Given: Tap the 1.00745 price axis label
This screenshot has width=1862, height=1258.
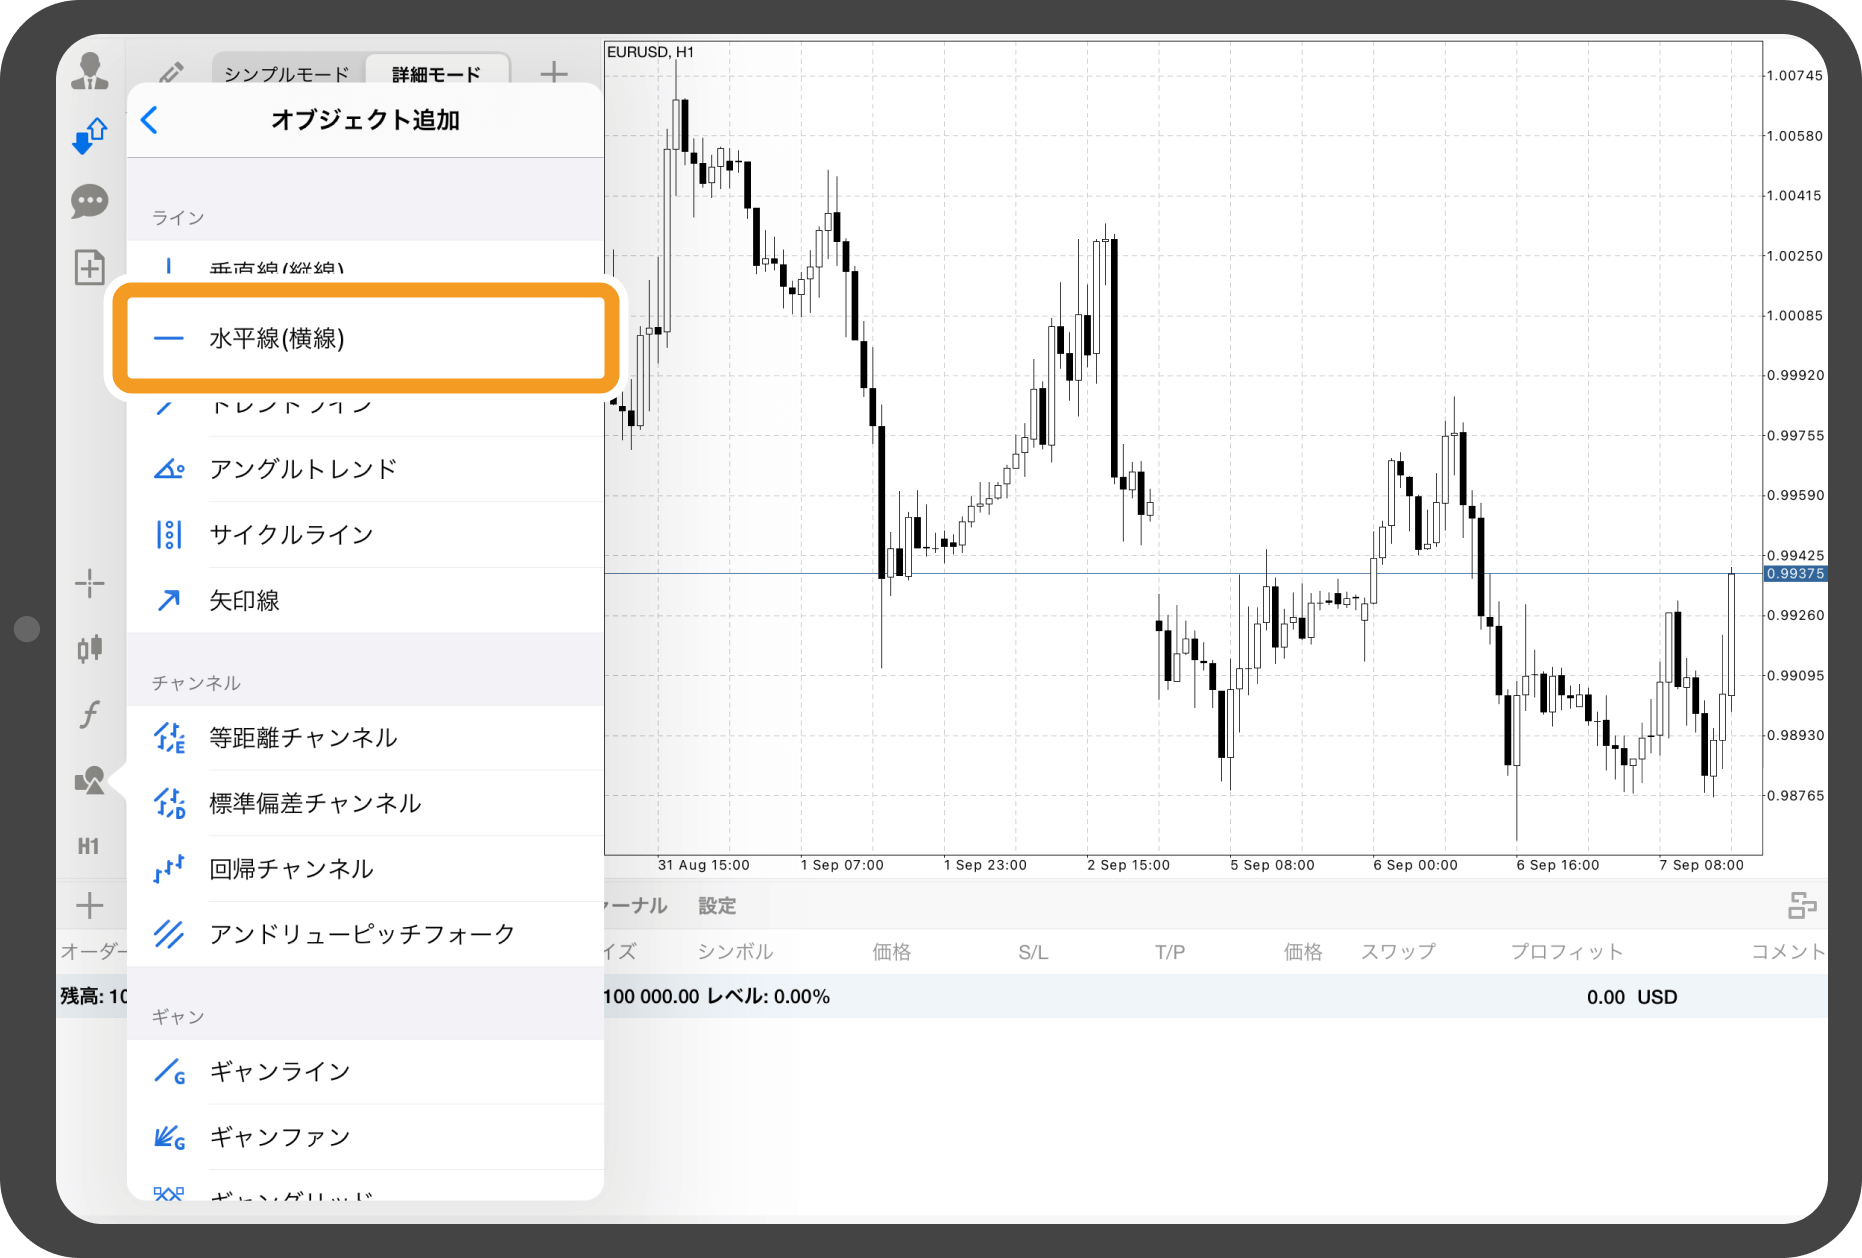Looking at the screenshot, I should point(1795,76).
